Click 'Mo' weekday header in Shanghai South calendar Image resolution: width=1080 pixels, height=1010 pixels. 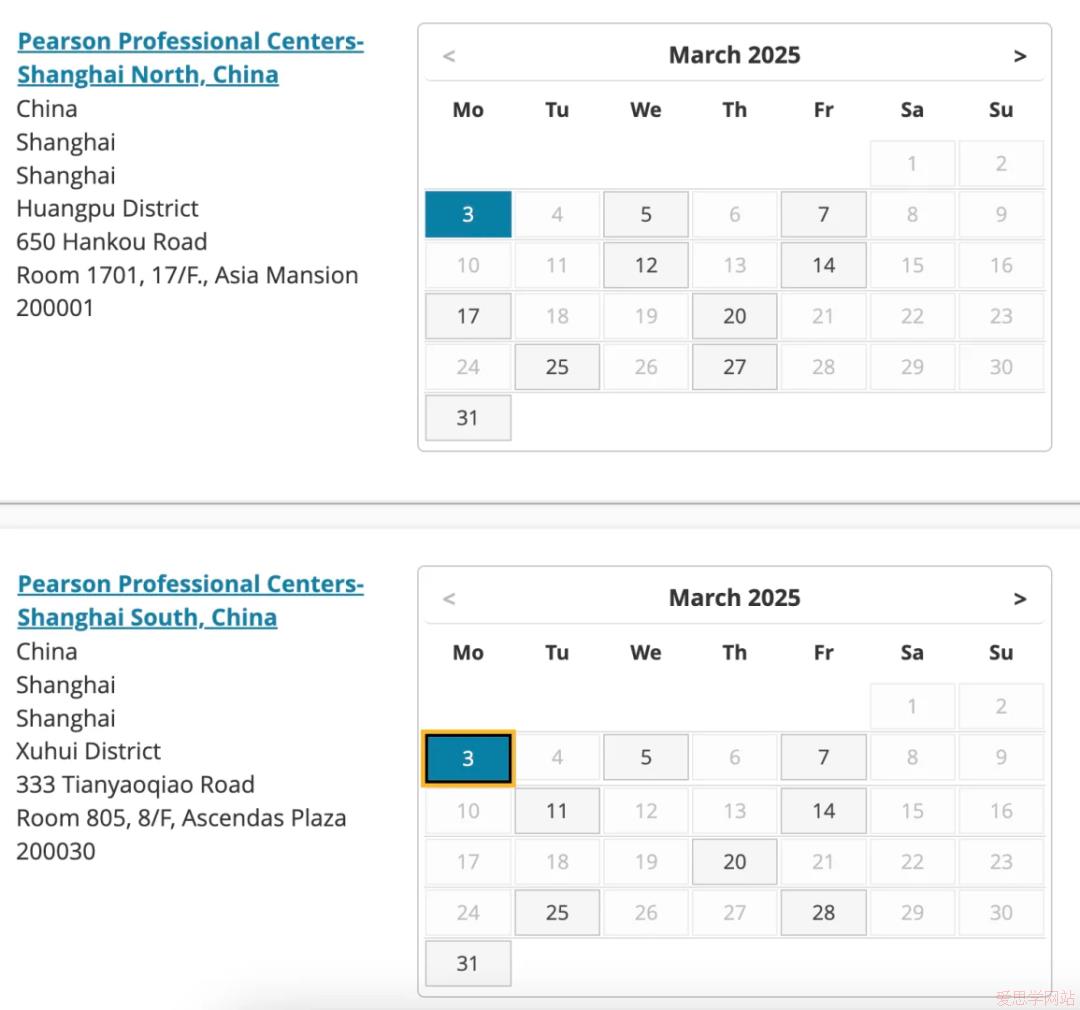(468, 653)
